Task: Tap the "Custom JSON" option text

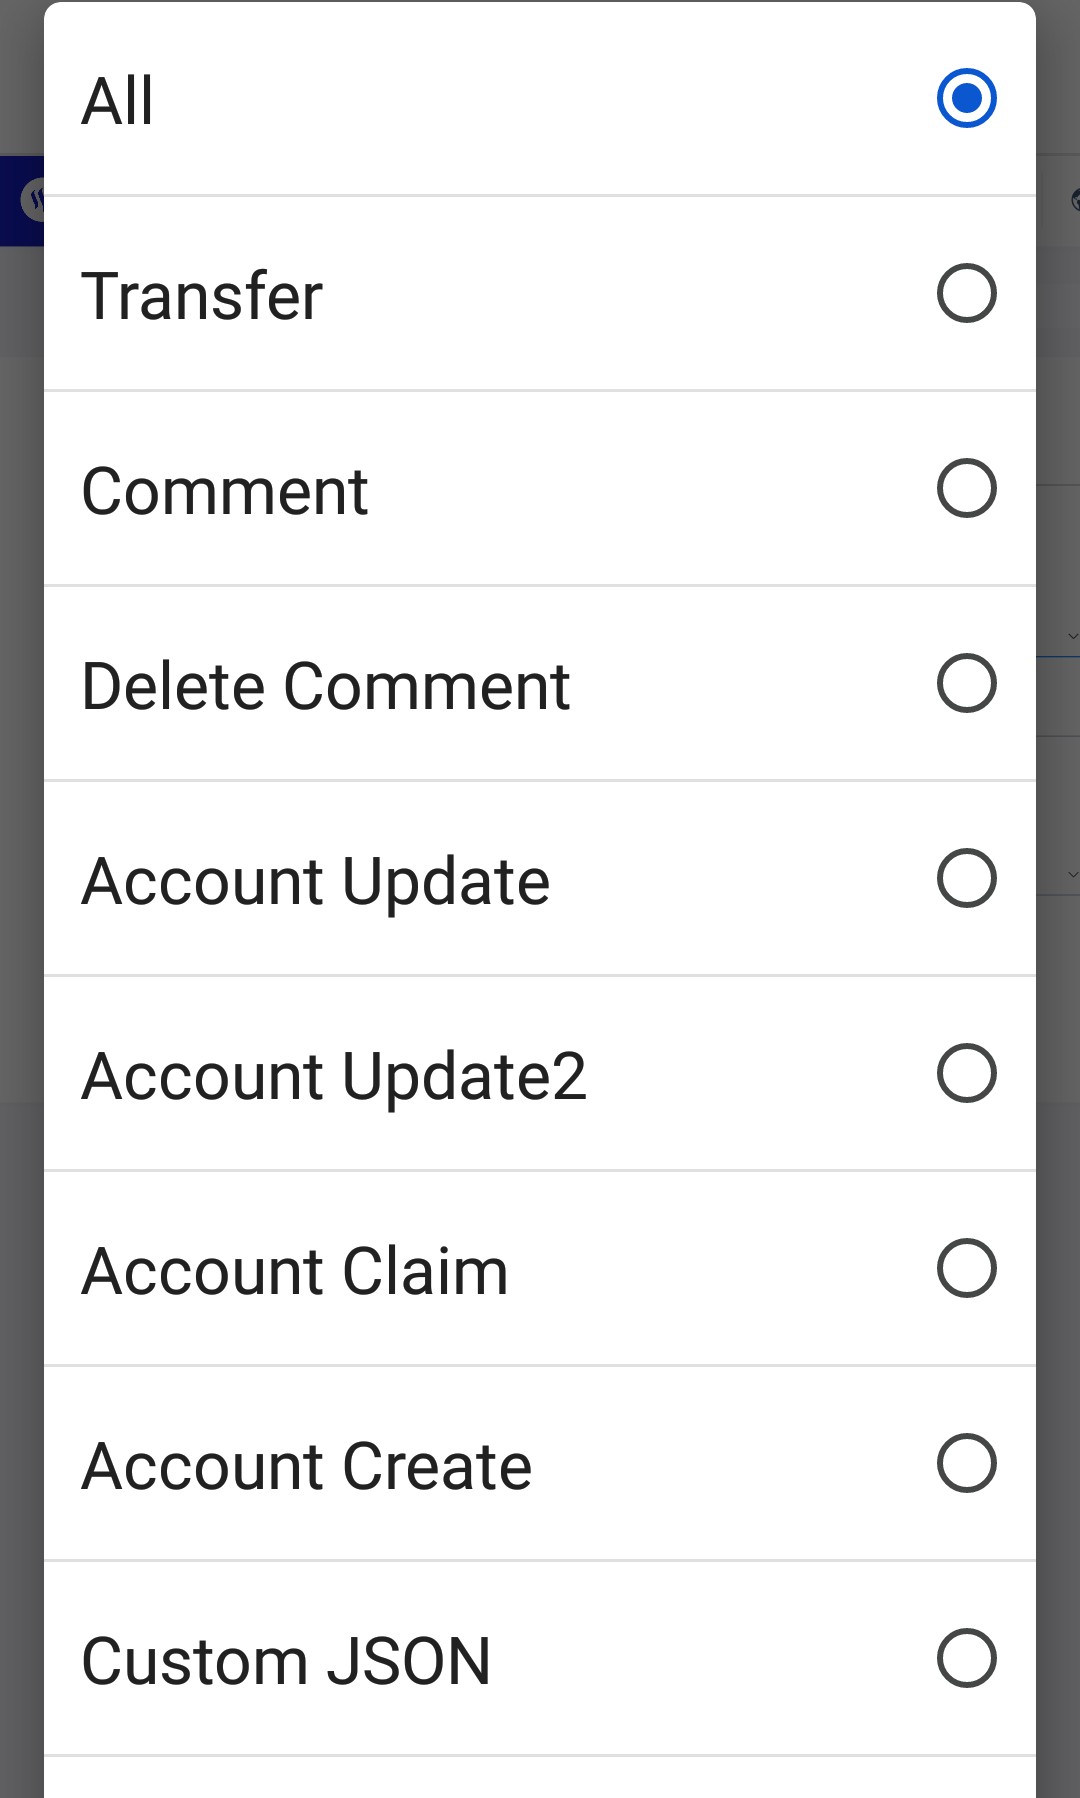Action: coord(286,1661)
